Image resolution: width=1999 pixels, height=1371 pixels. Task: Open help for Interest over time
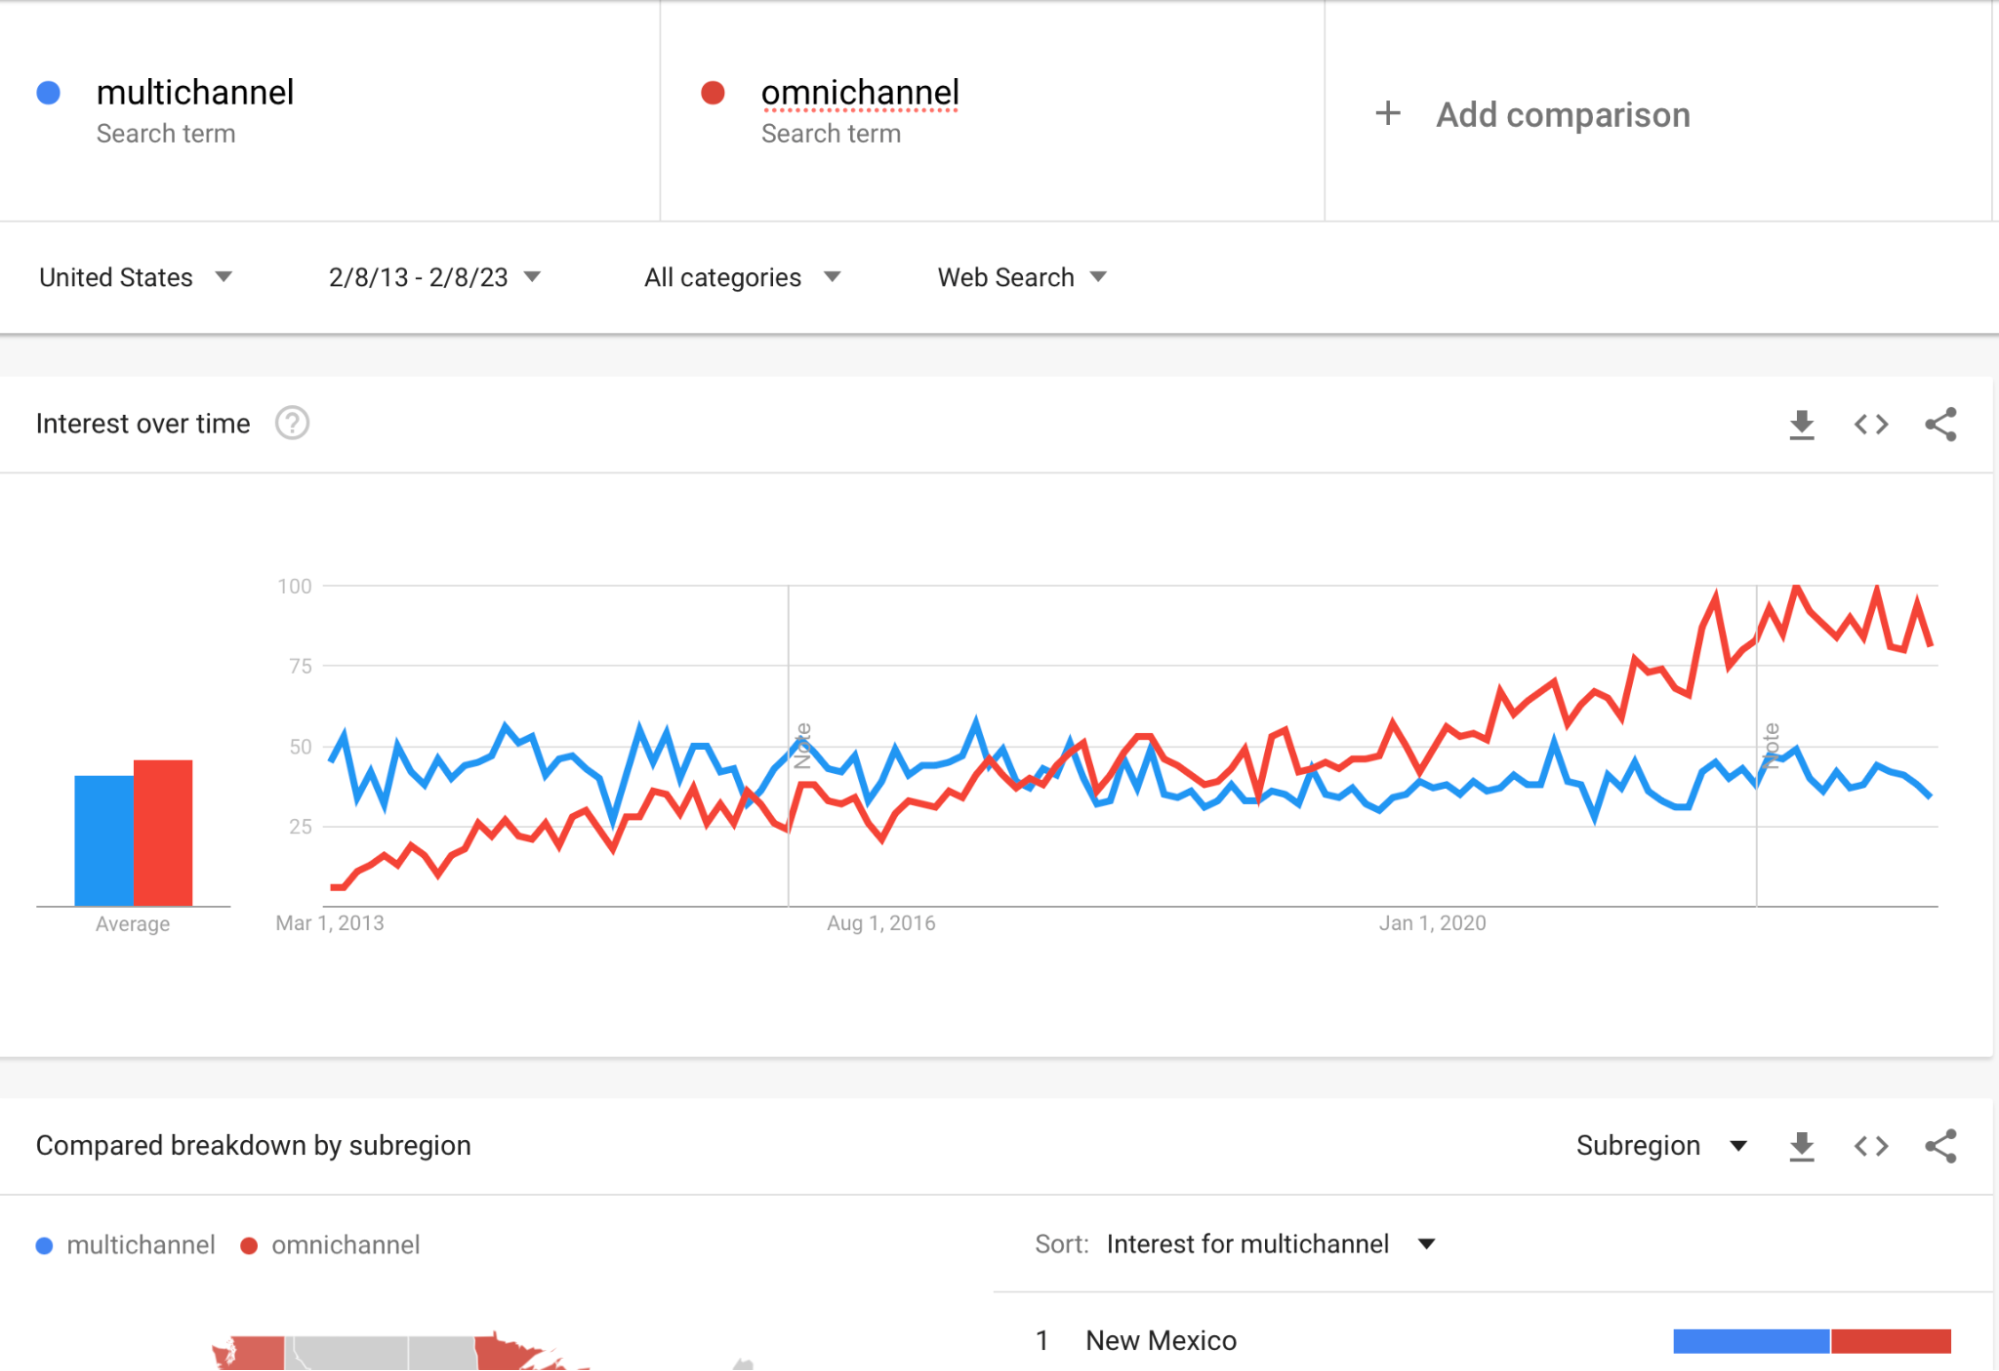(x=292, y=424)
